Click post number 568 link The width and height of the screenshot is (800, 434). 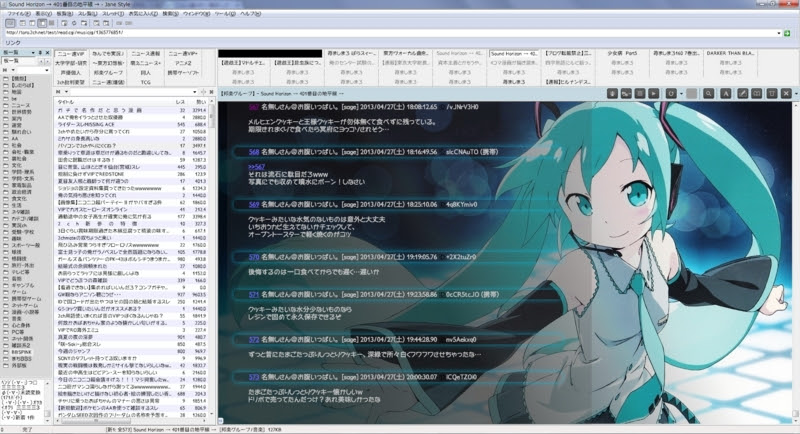(254, 152)
